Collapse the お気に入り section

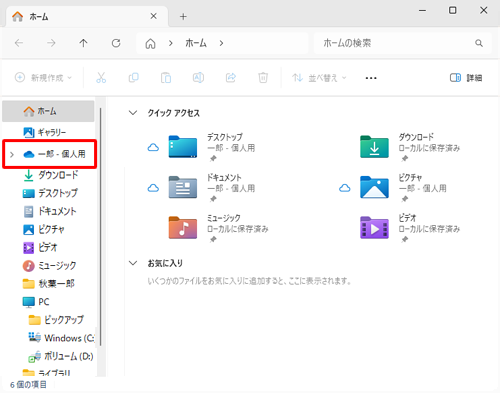[133, 263]
